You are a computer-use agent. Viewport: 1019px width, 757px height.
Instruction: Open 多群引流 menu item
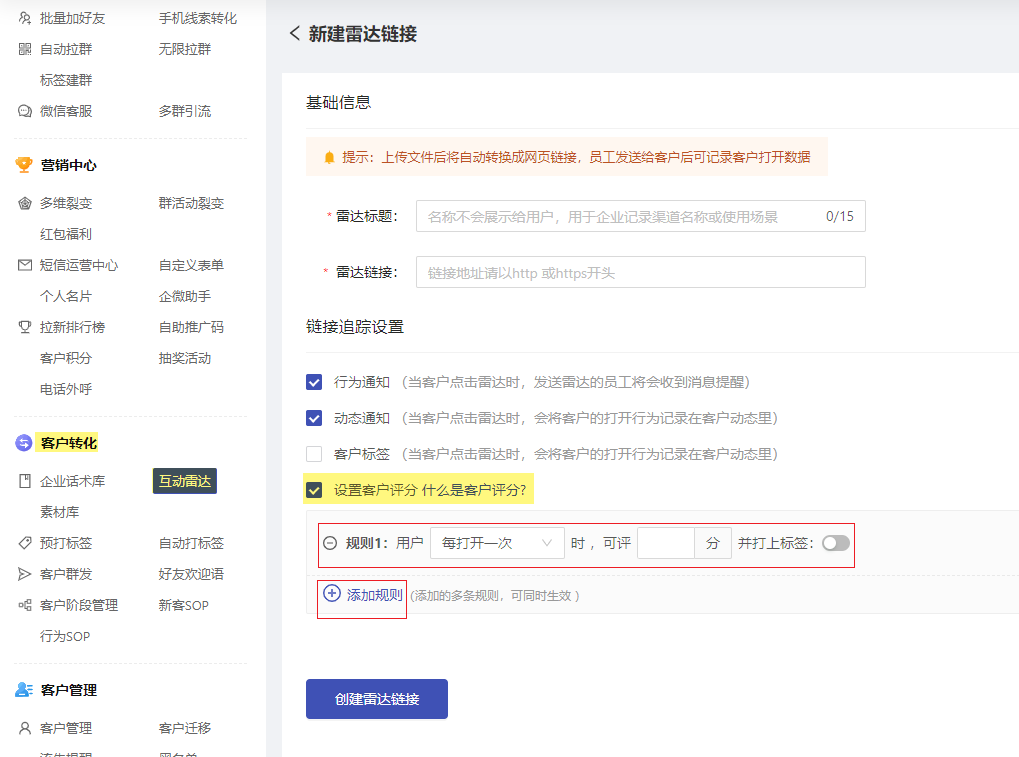click(x=185, y=111)
